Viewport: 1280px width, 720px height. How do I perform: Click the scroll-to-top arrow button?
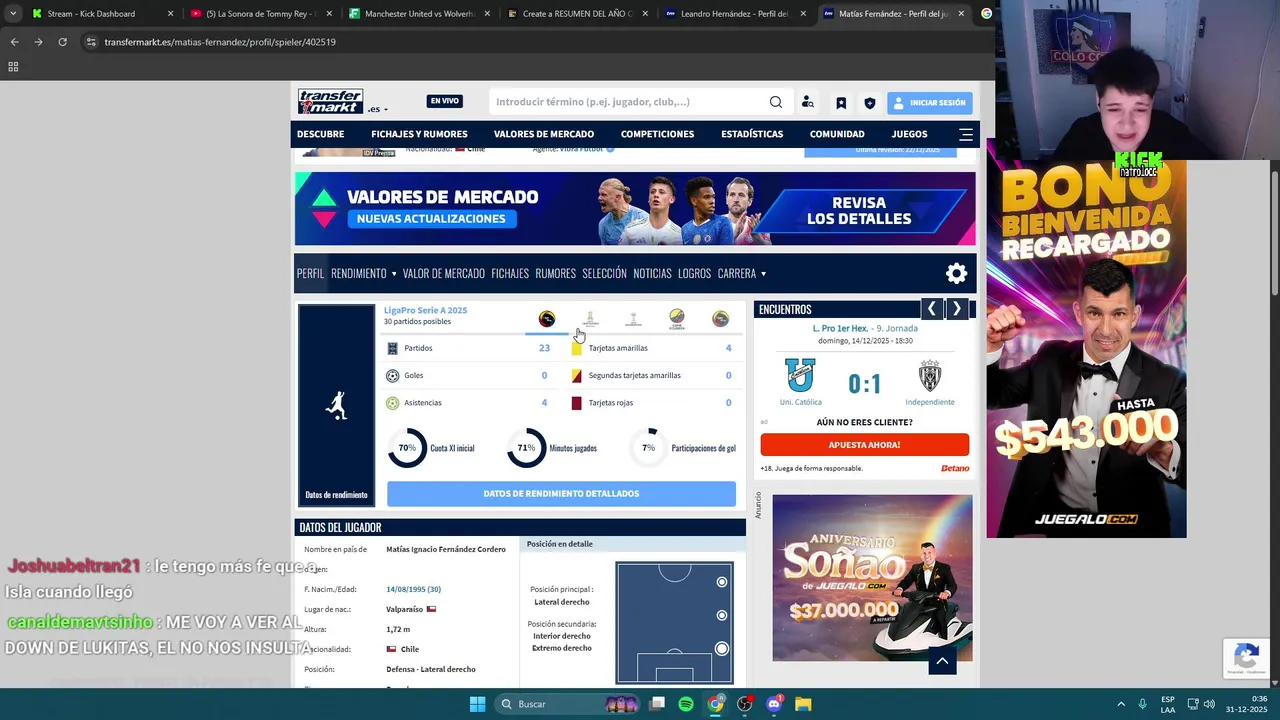click(x=942, y=661)
